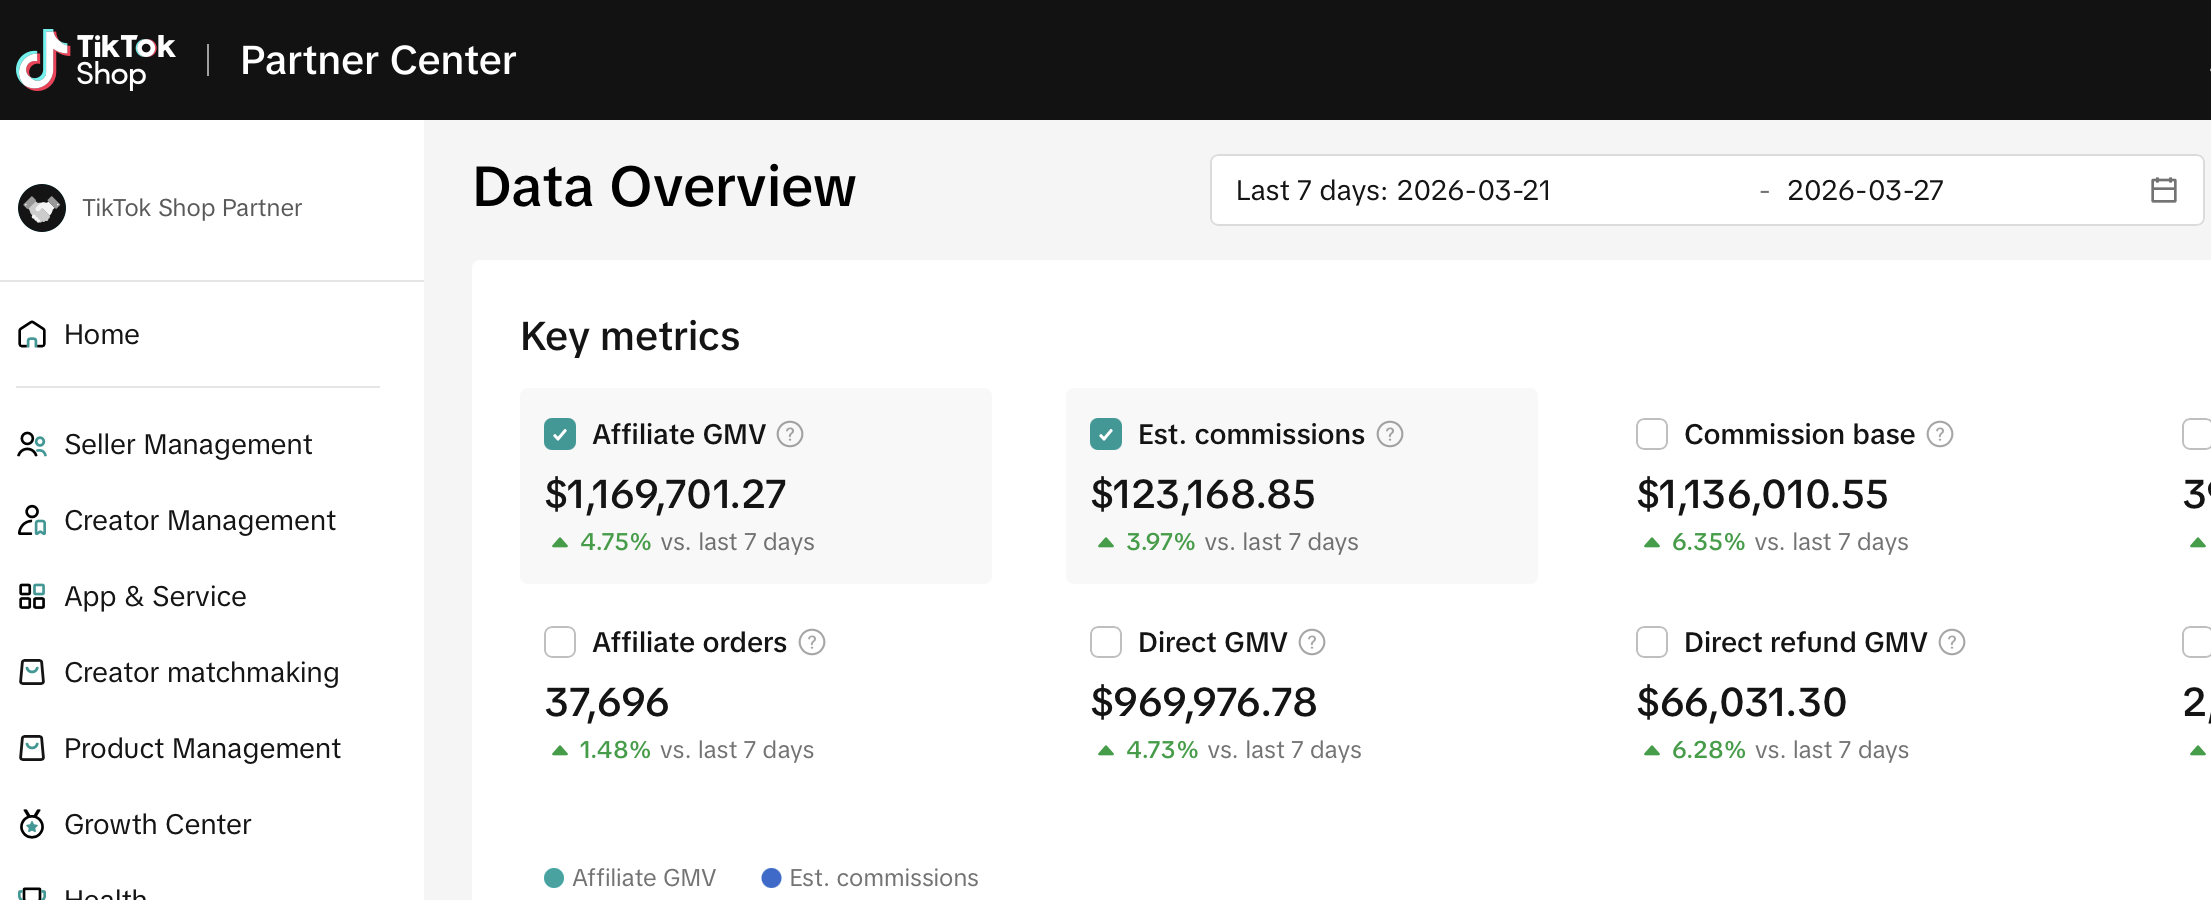2211x900 pixels.
Task: Click the App & Service grid icon
Action: click(32, 596)
